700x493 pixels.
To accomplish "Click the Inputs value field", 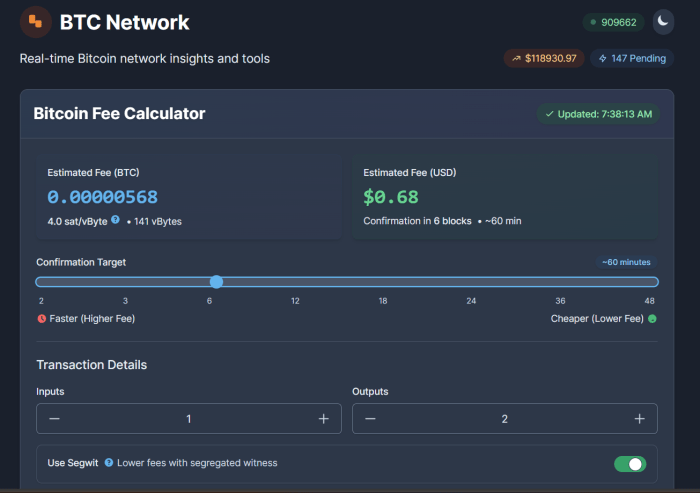I will (189, 419).
